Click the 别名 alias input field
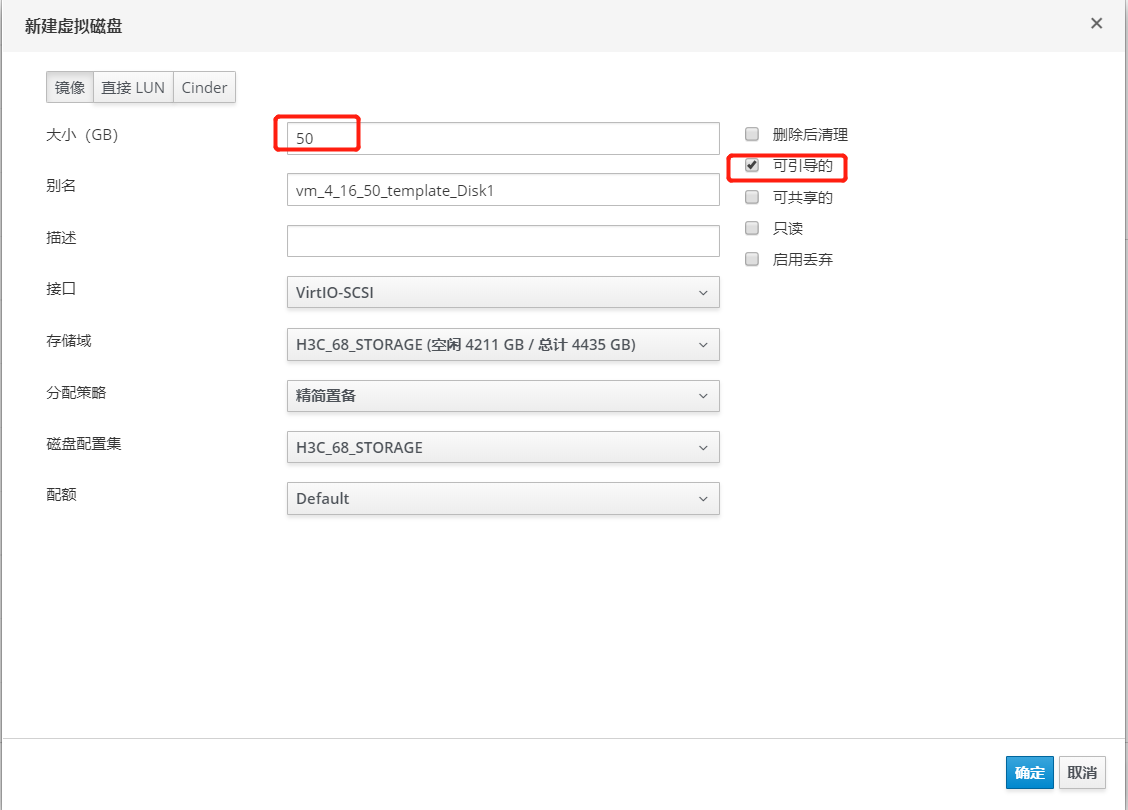 coord(502,190)
